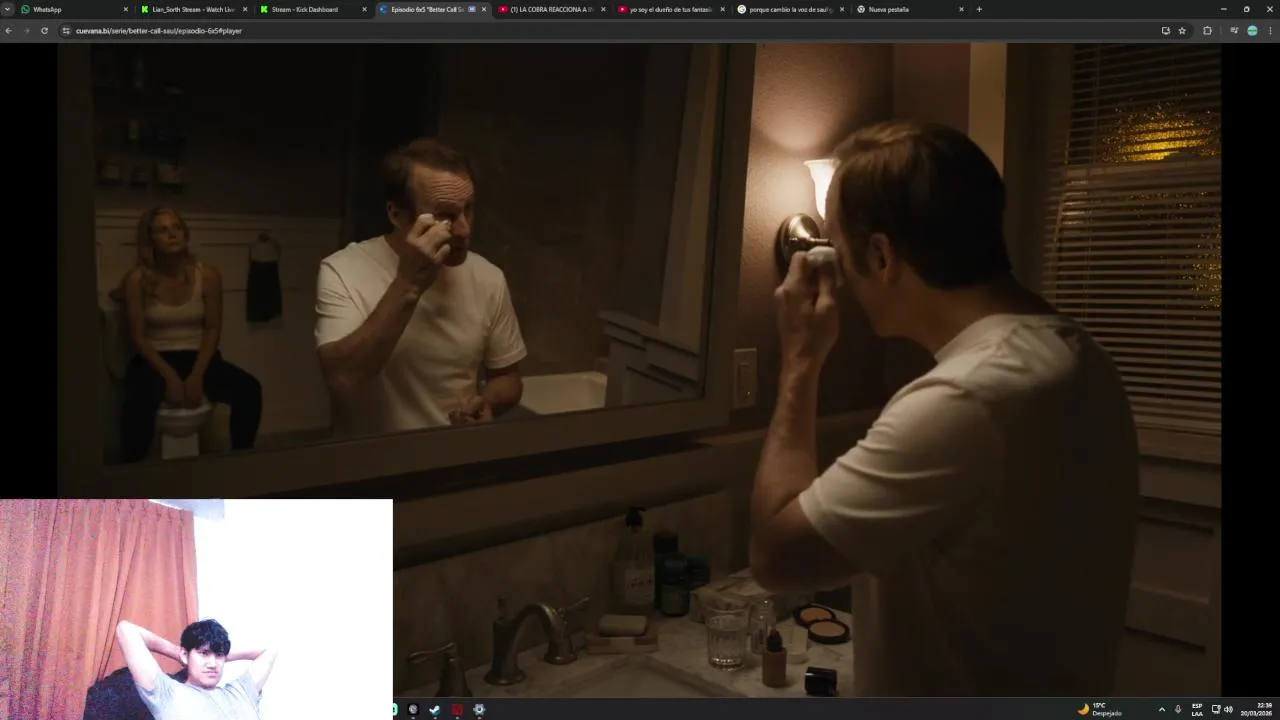Switch to the Lian_Sorth Stream Watch Live tab
The image size is (1280, 720).
(x=192, y=9)
